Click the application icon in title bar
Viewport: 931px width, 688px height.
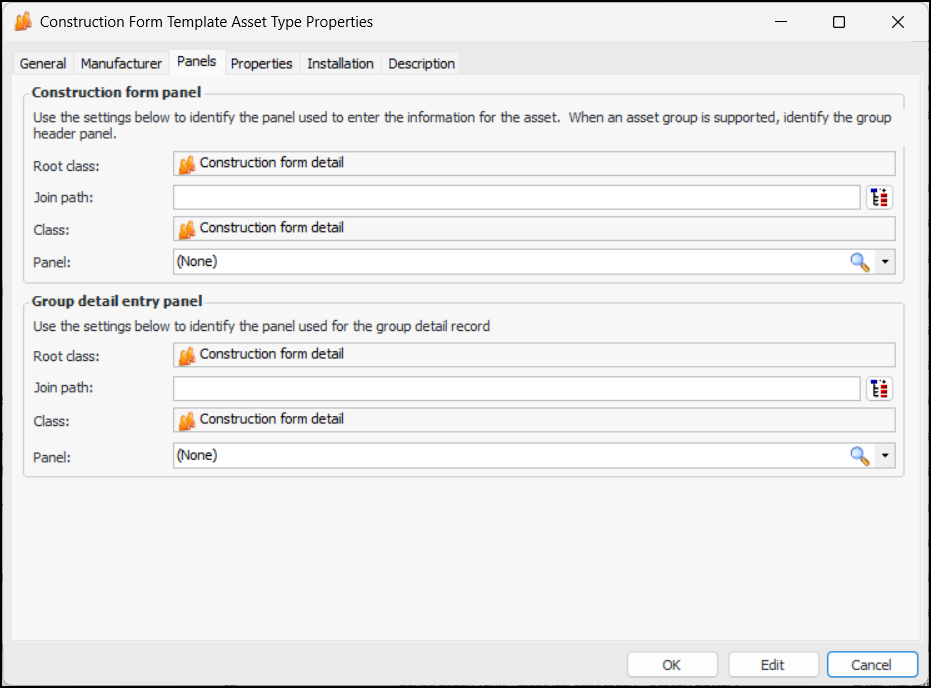tap(23, 21)
